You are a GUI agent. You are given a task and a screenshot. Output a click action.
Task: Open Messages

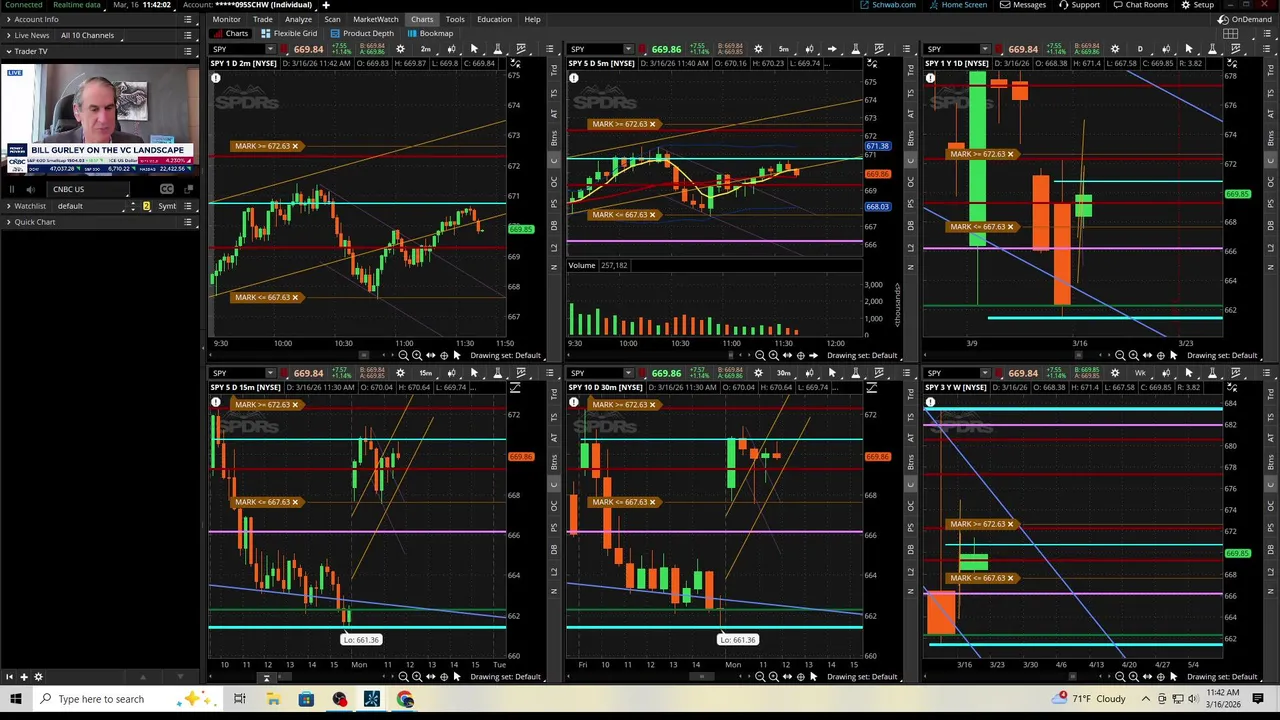[1023, 5]
